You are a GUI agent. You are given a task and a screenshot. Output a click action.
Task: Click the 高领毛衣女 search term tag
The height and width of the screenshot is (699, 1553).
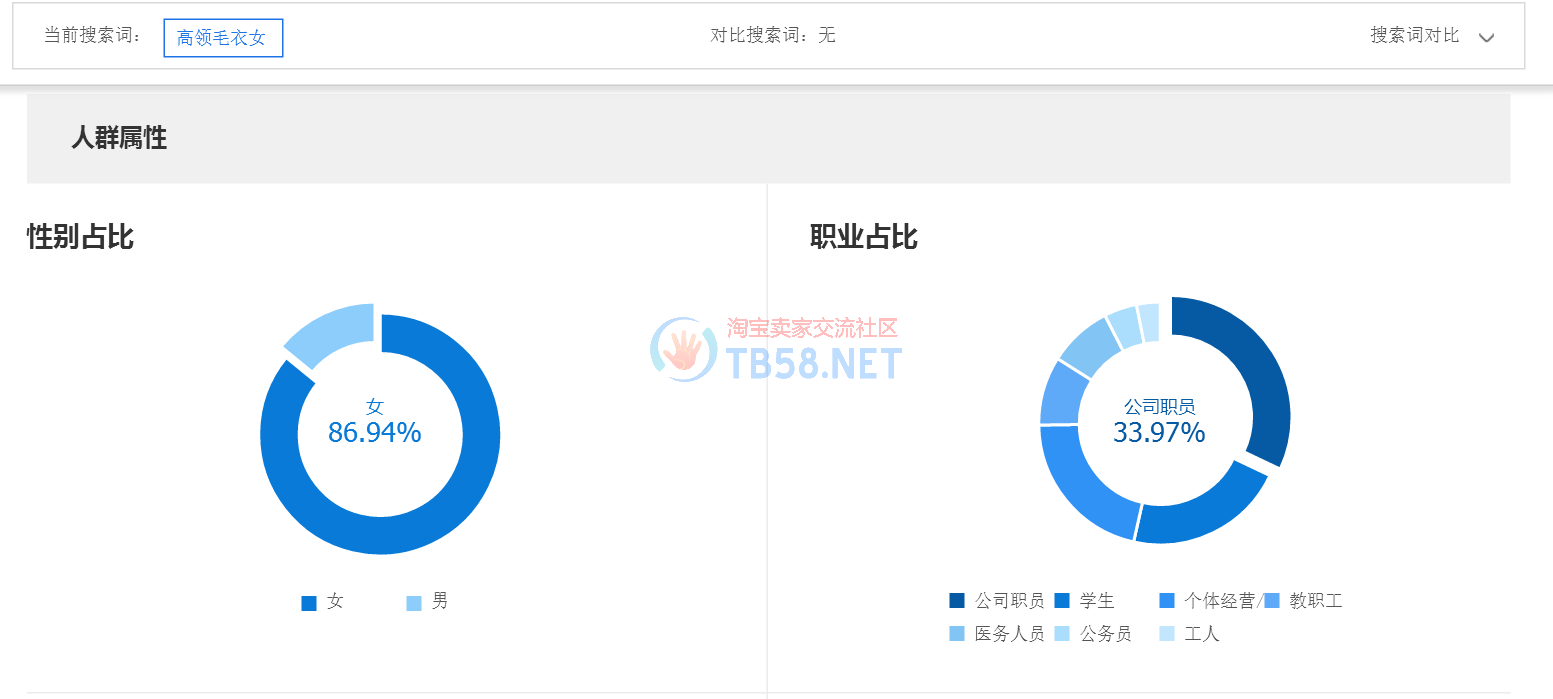tap(223, 38)
